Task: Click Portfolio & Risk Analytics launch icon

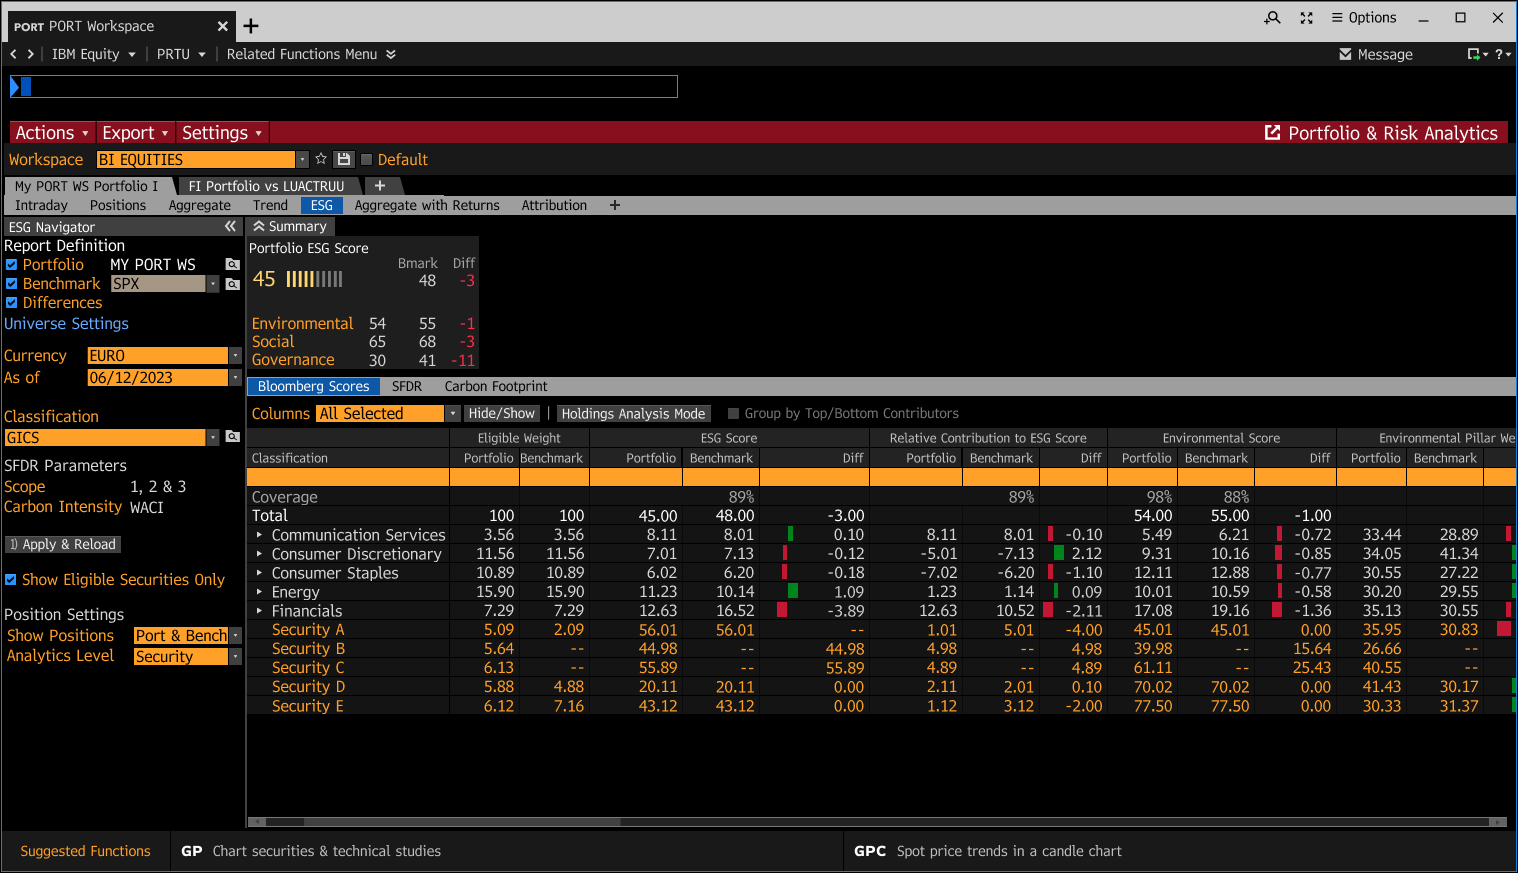Action: point(1272,133)
